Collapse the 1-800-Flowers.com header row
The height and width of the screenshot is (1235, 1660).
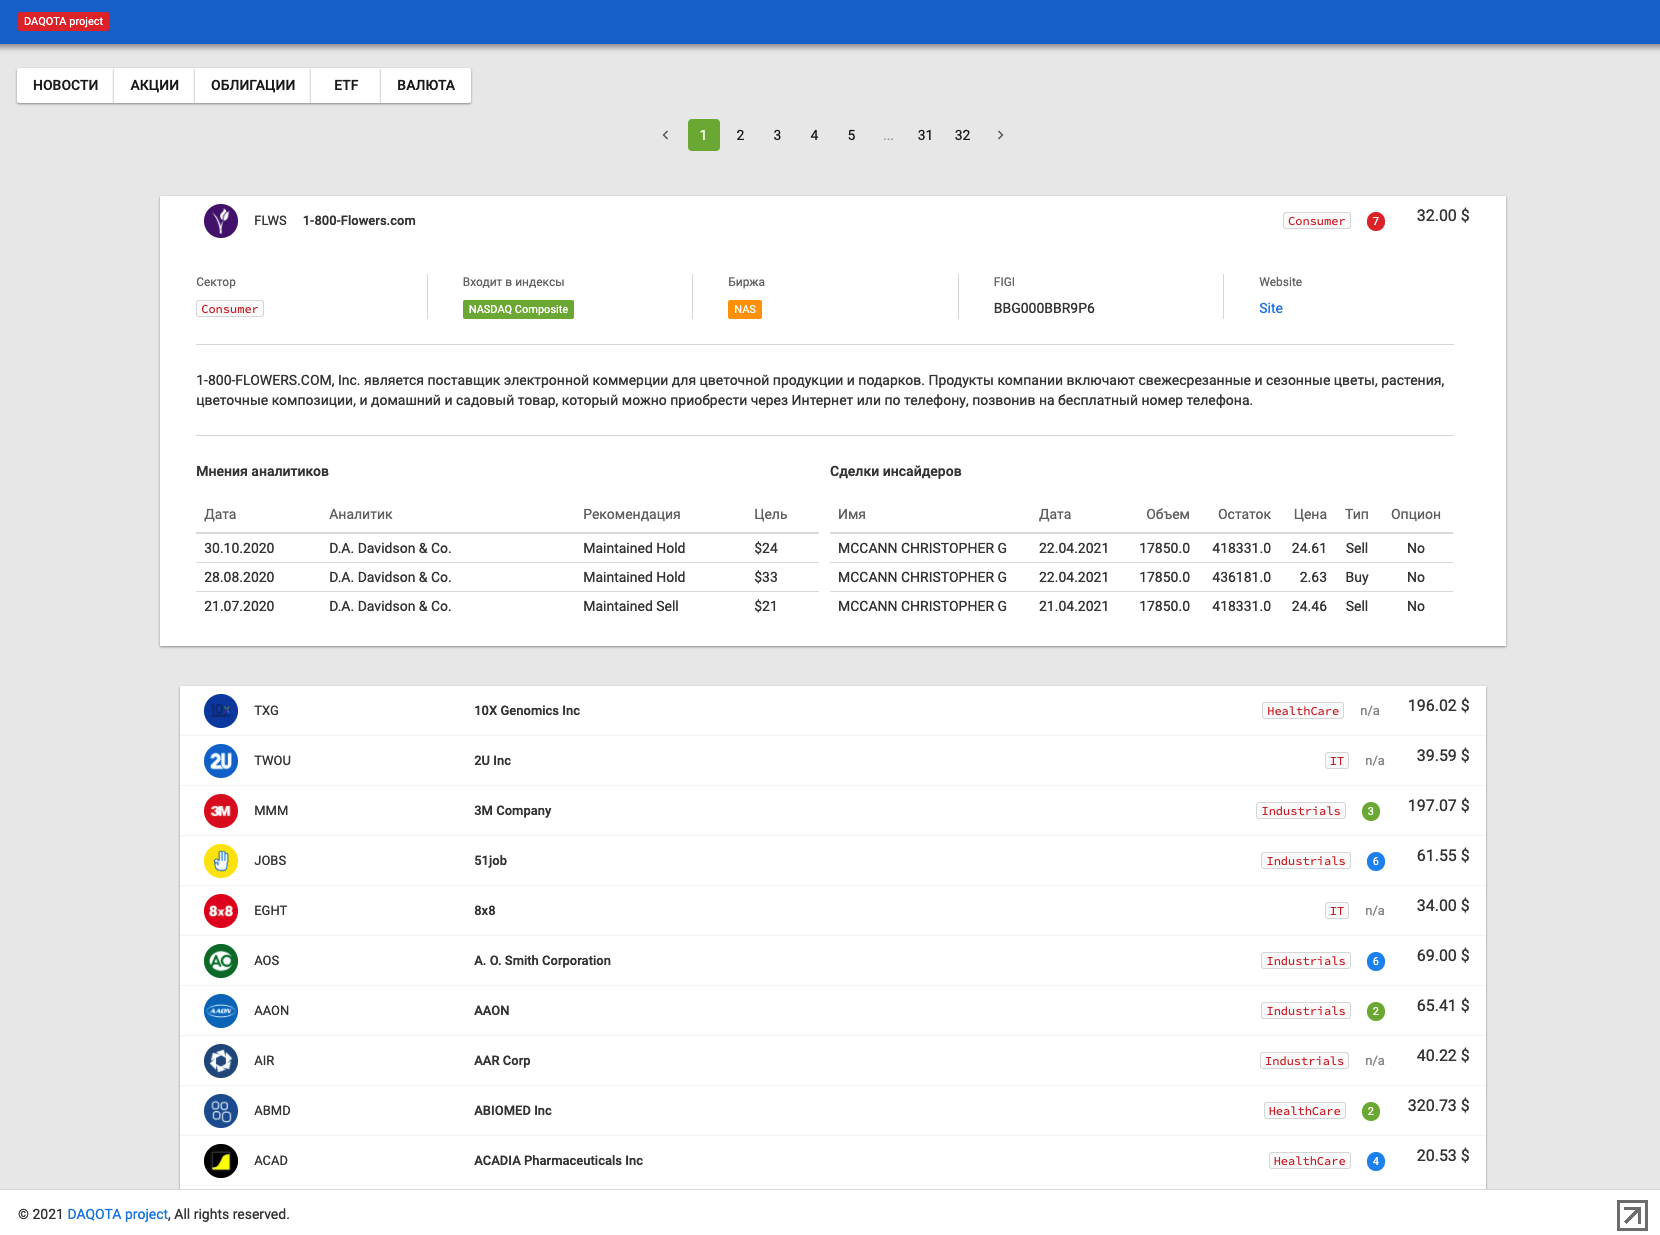point(833,221)
